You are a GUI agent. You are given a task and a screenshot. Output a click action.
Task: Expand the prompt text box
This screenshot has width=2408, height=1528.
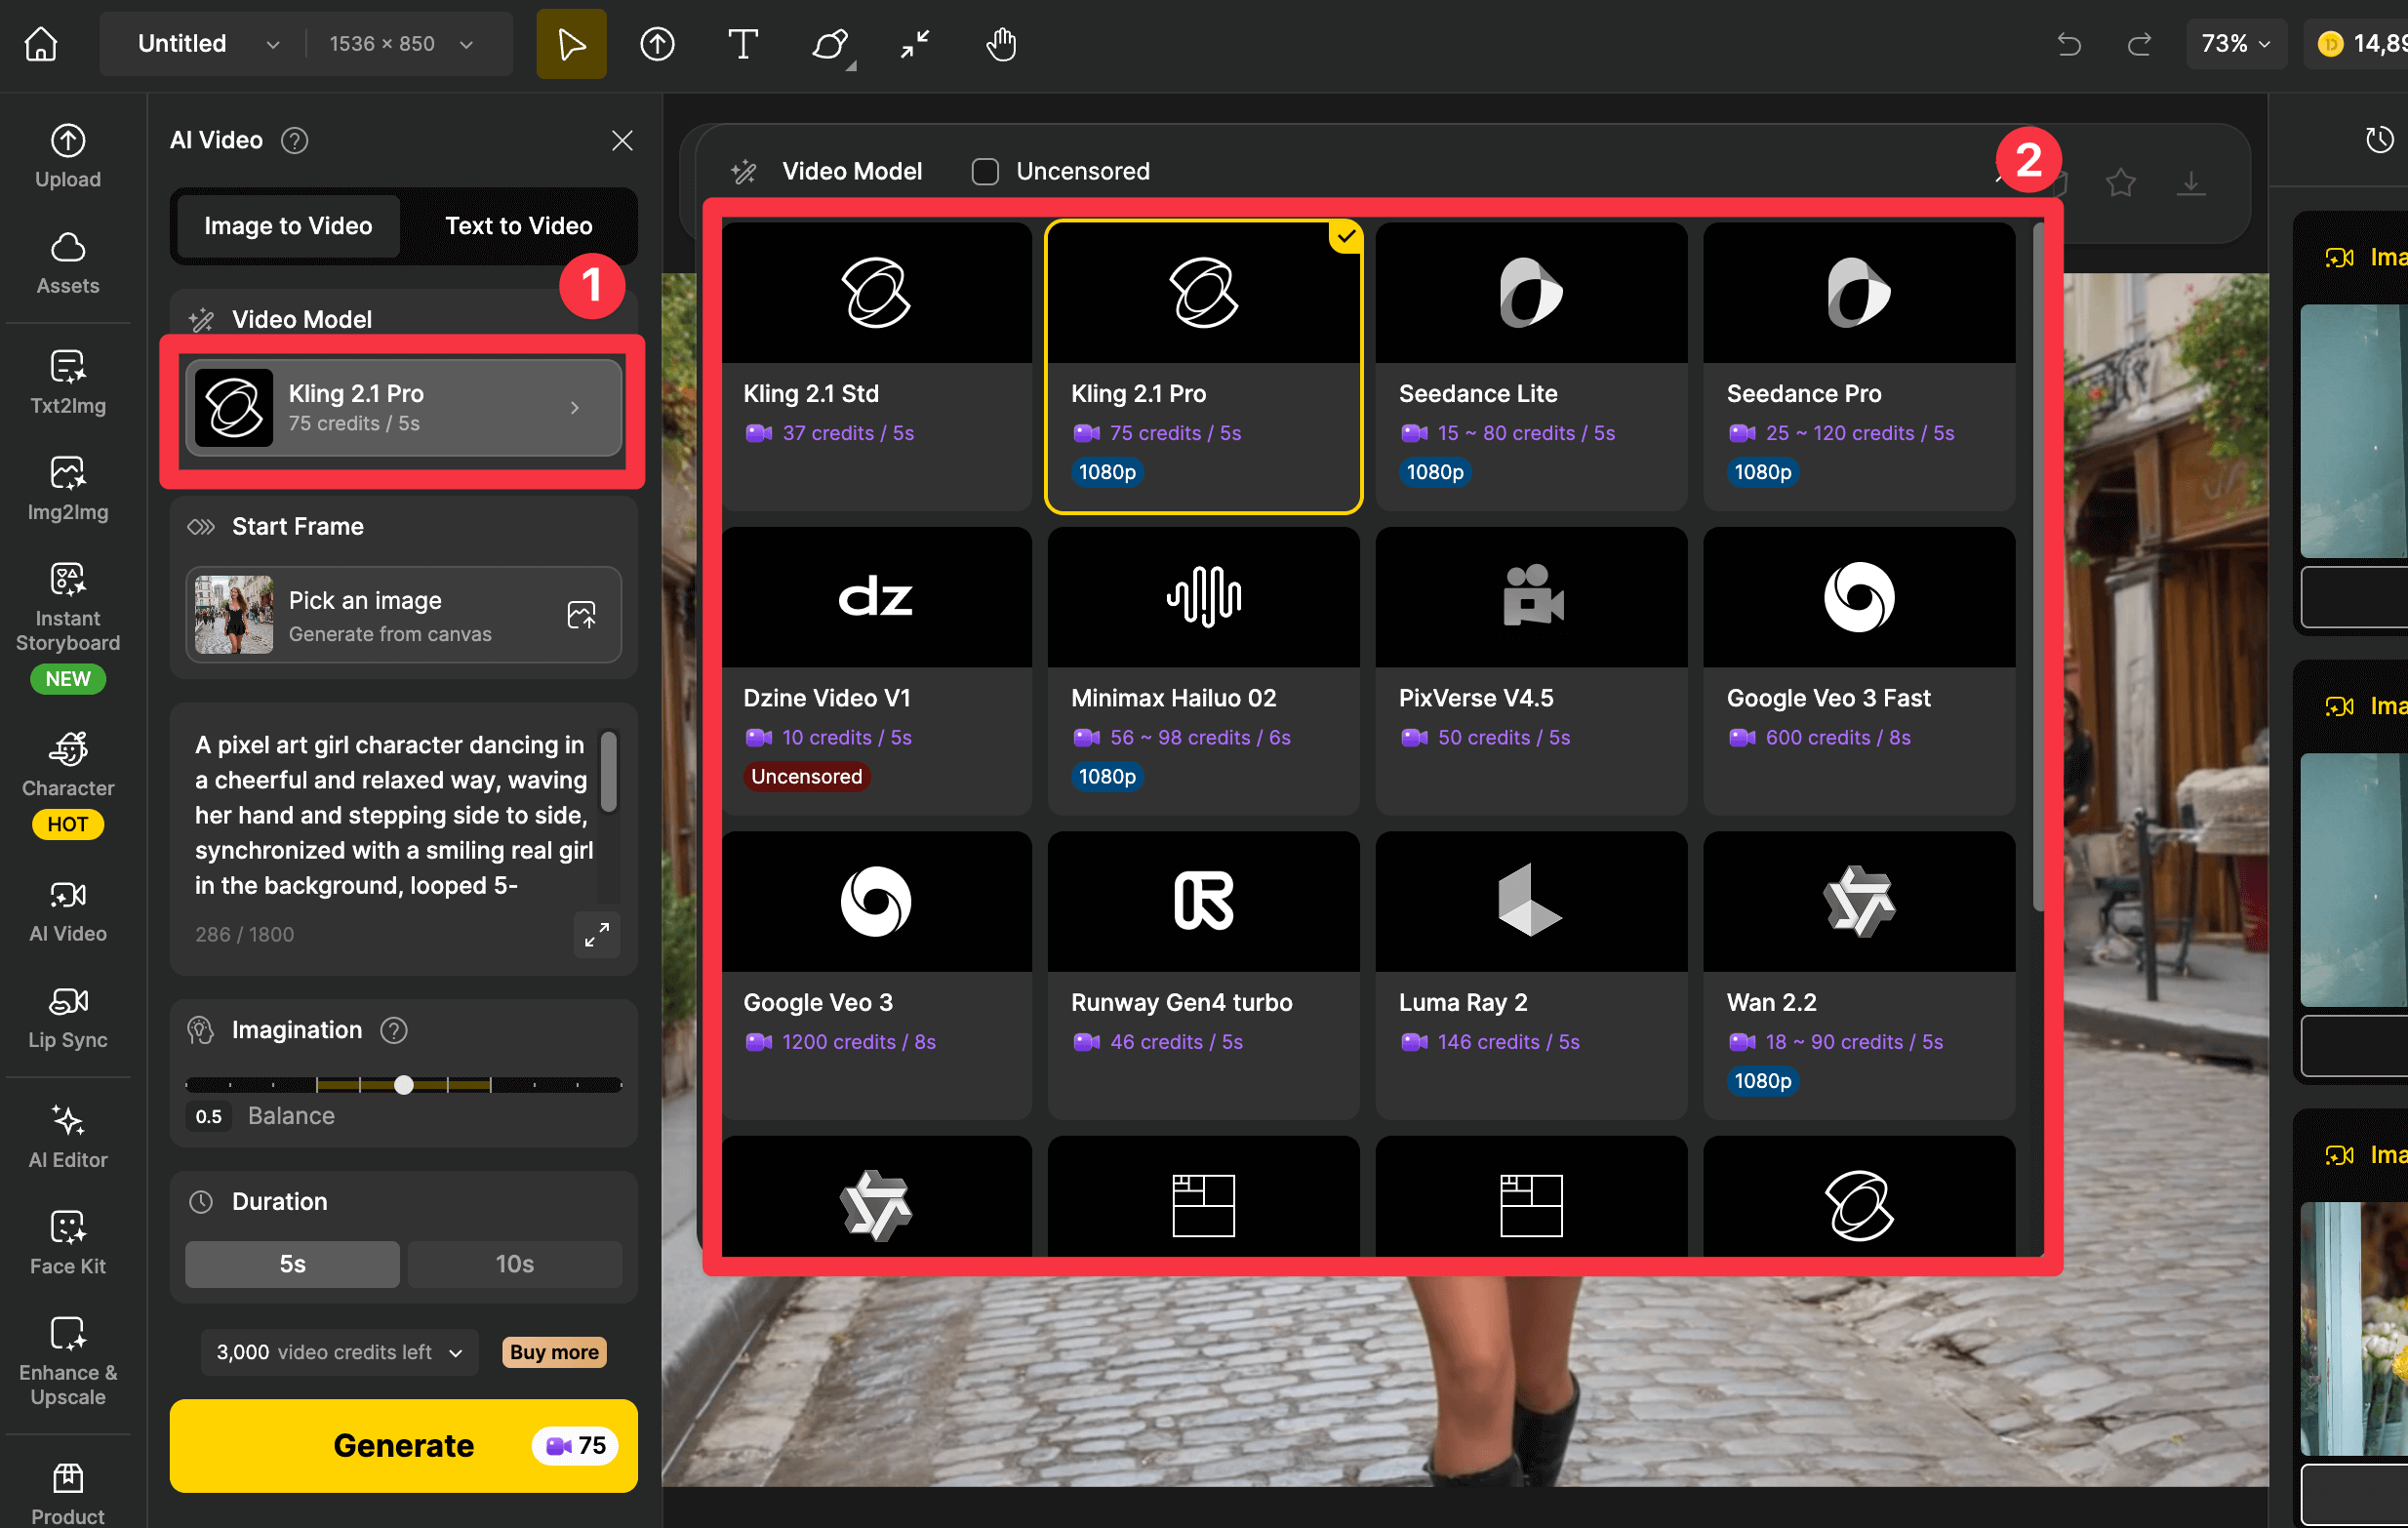[x=597, y=935]
